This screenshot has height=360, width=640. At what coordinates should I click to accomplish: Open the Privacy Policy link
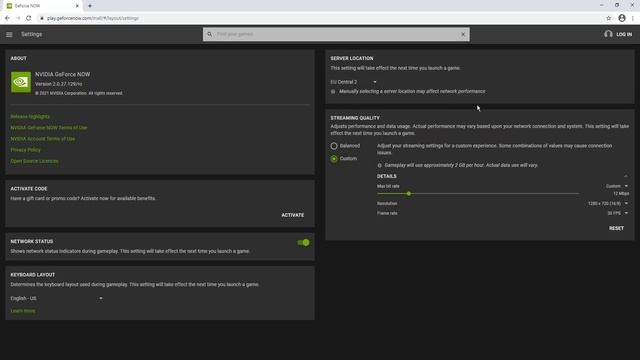(x=25, y=150)
